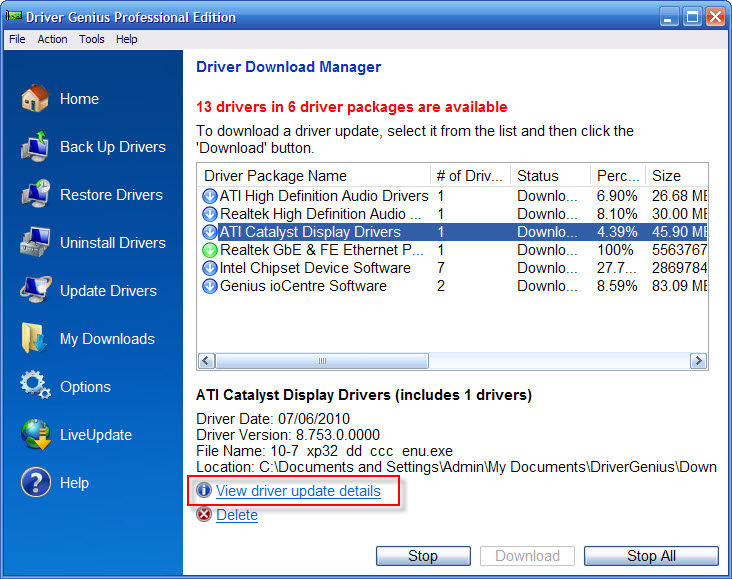The width and height of the screenshot is (732, 579).
Task: Click the 83.09 MB size cell
Action: click(x=679, y=286)
